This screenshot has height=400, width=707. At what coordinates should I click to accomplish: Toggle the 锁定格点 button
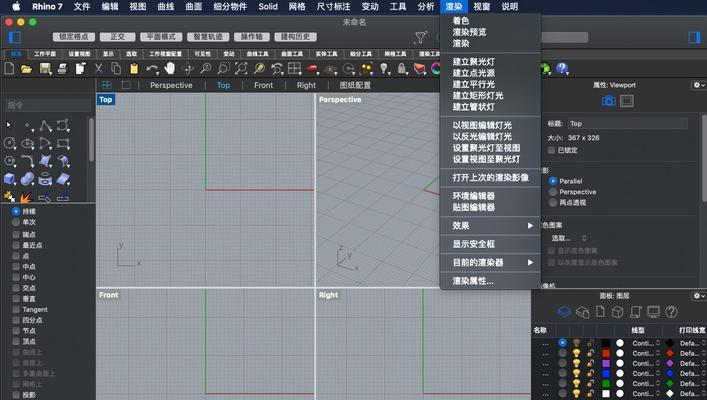(x=74, y=37)
